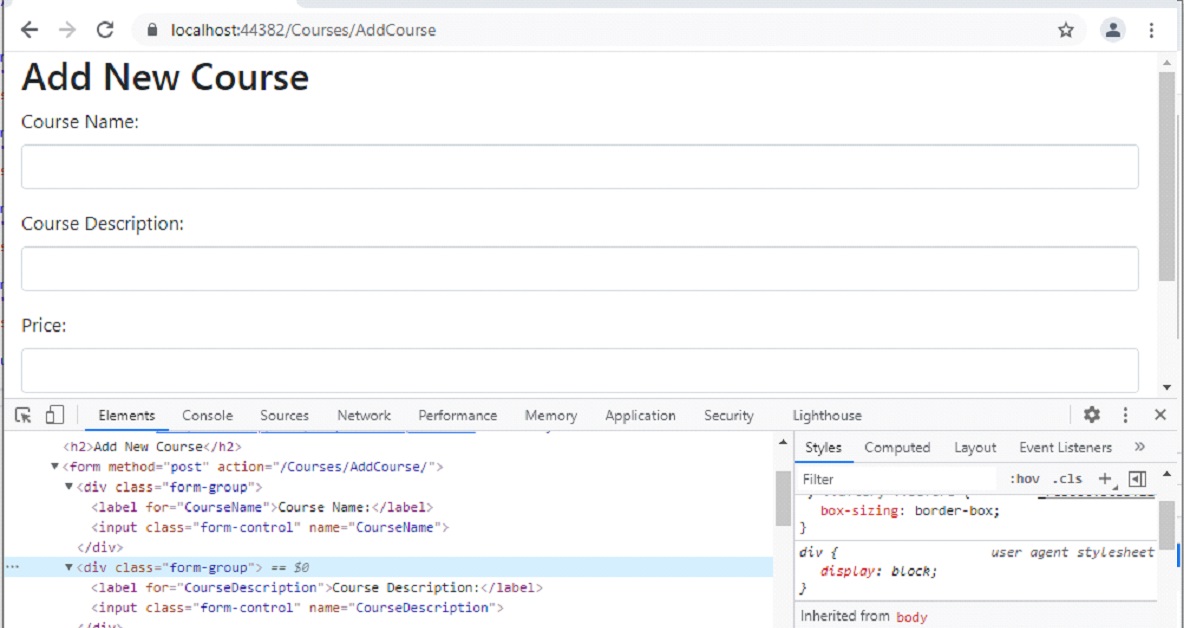Viewport: 1184px width, 628px height.
Task: Select the CourseDescription input DOM node
Action: coord(297,607)
